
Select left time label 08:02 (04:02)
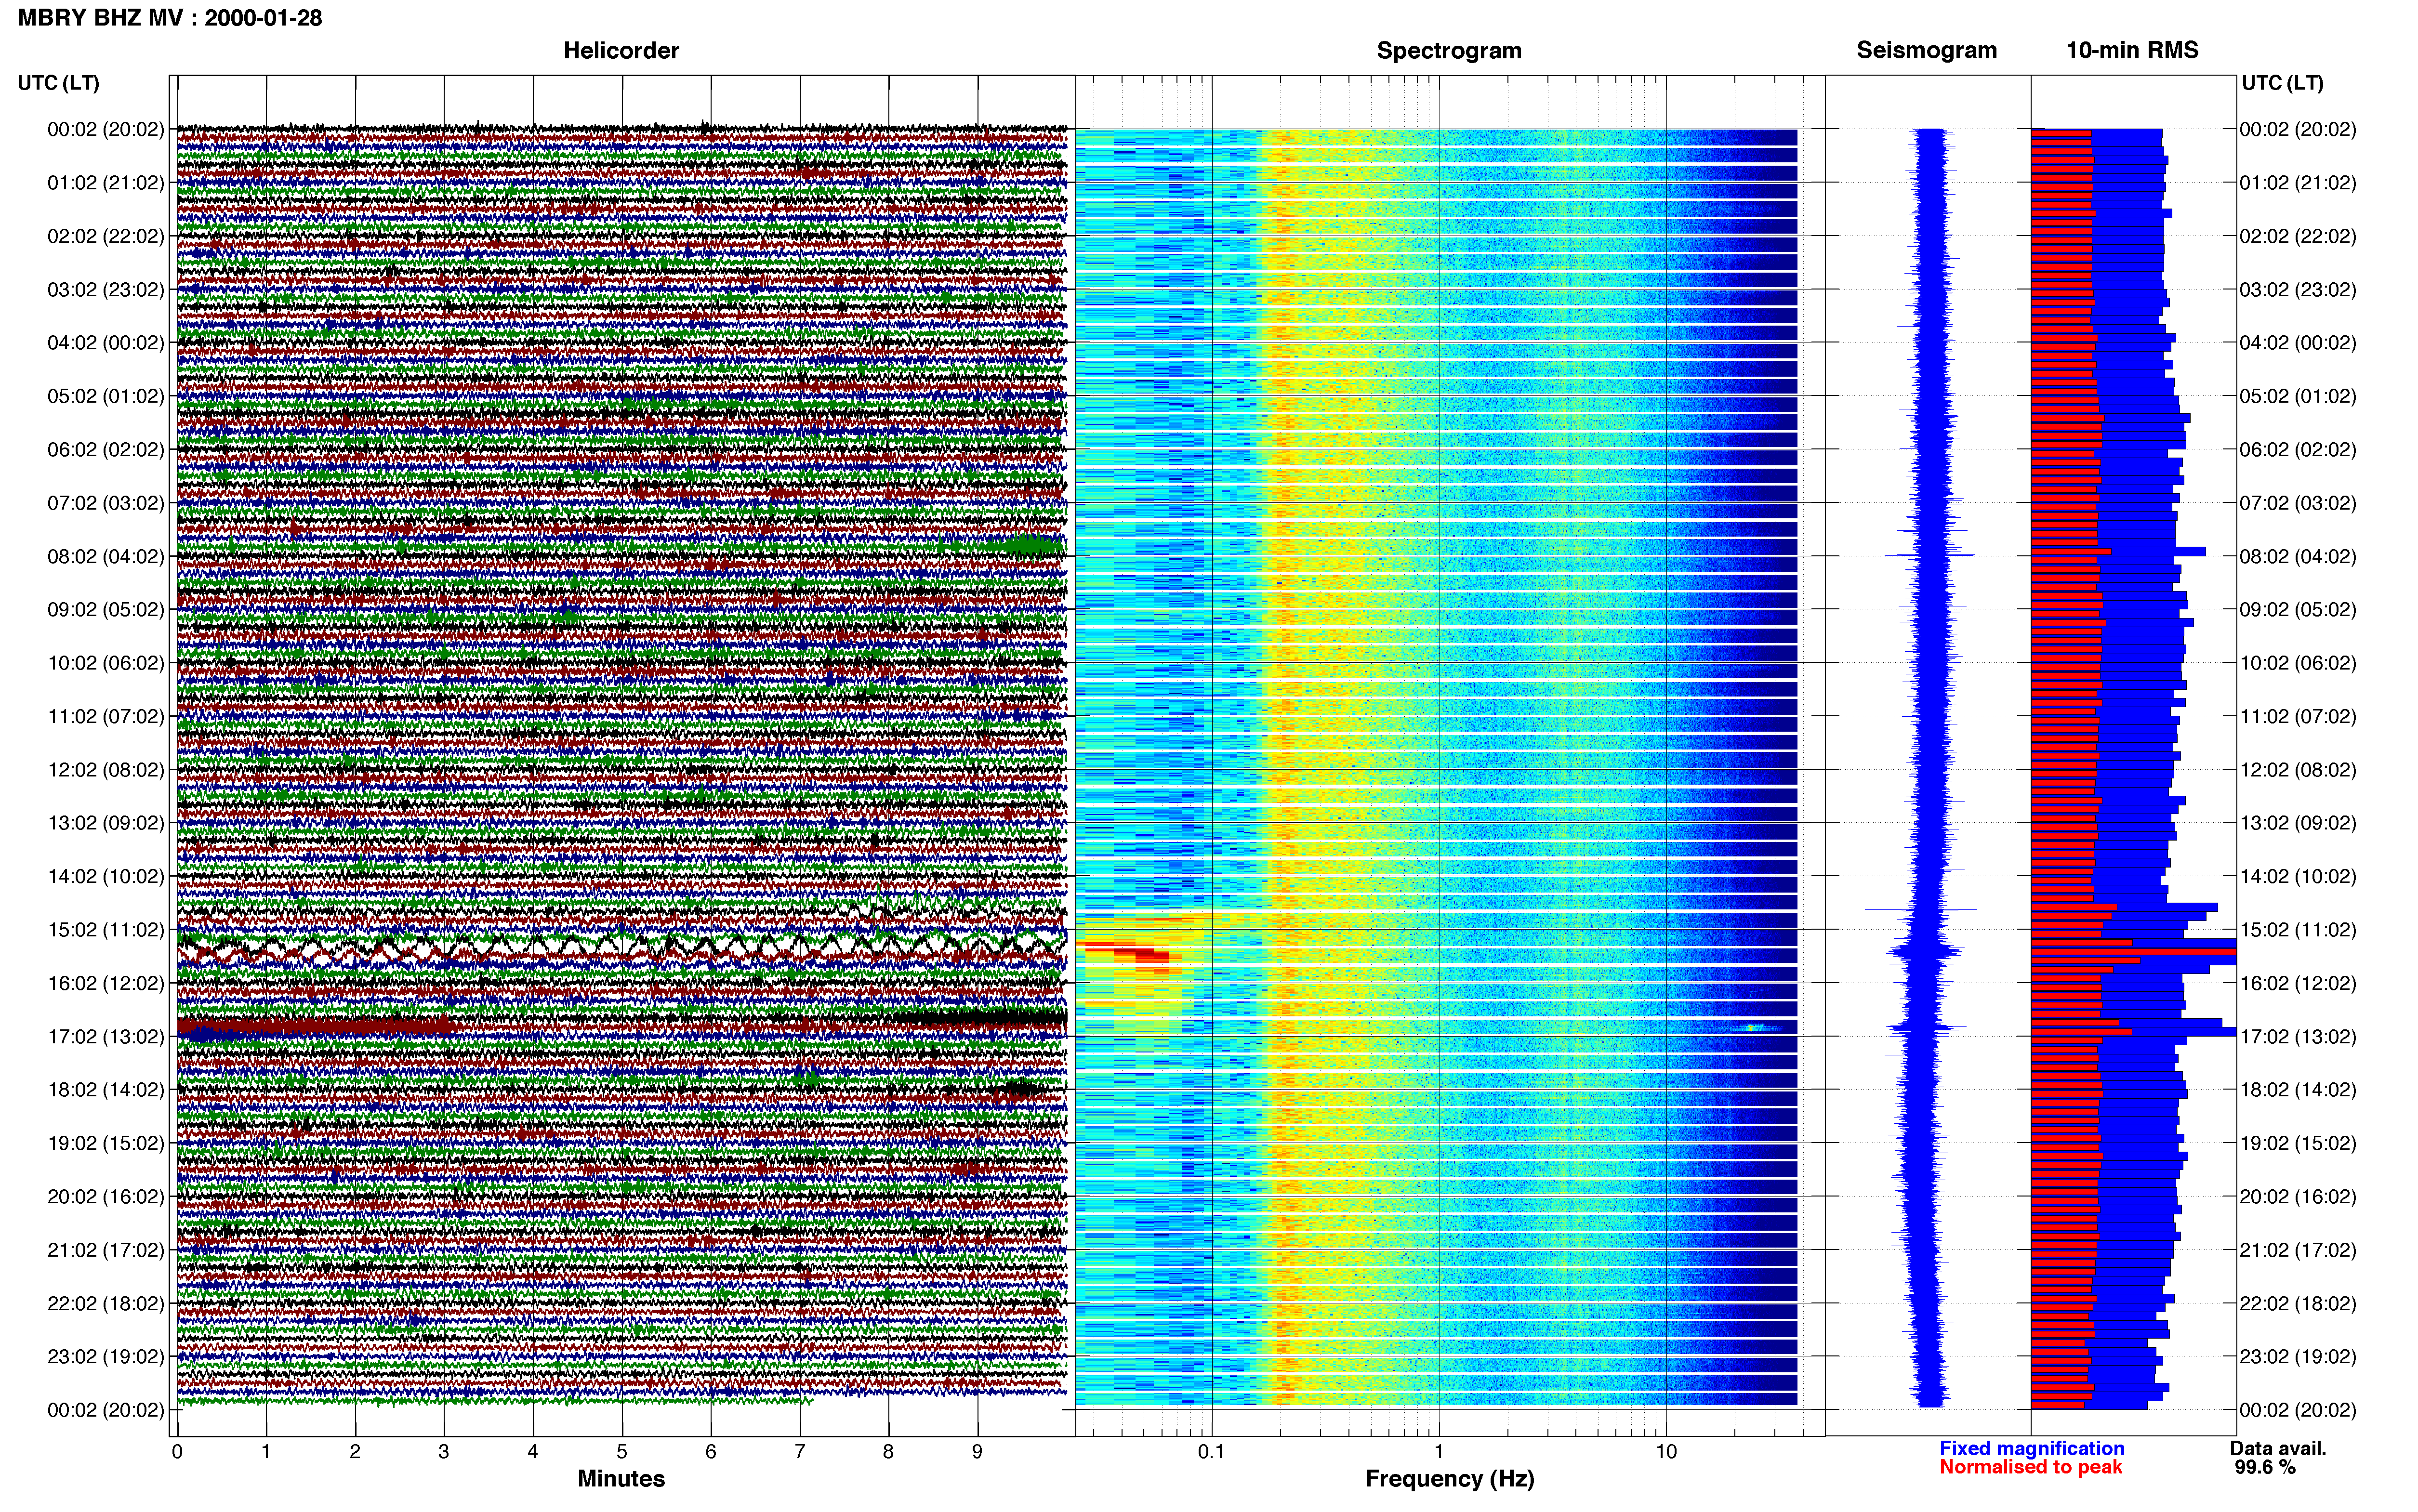tap(106, 556)
